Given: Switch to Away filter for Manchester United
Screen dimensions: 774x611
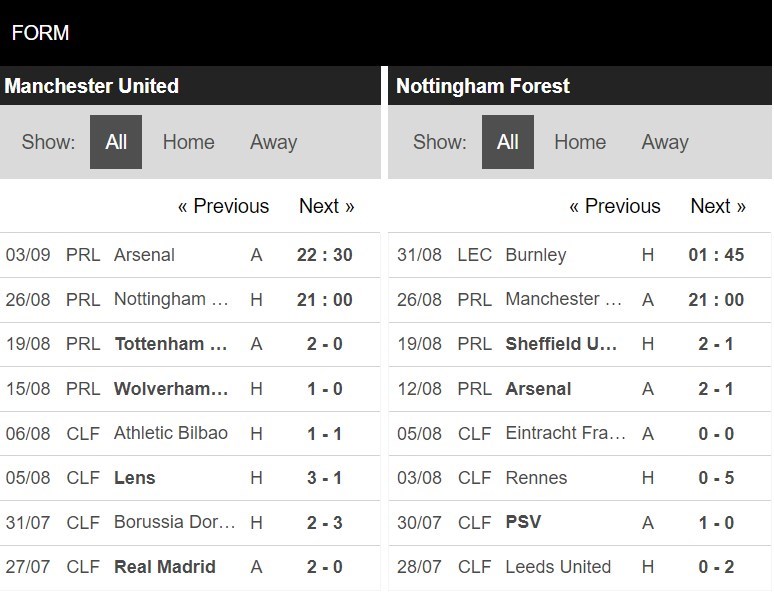Looking at the screenshot, I should coord(273,142).
